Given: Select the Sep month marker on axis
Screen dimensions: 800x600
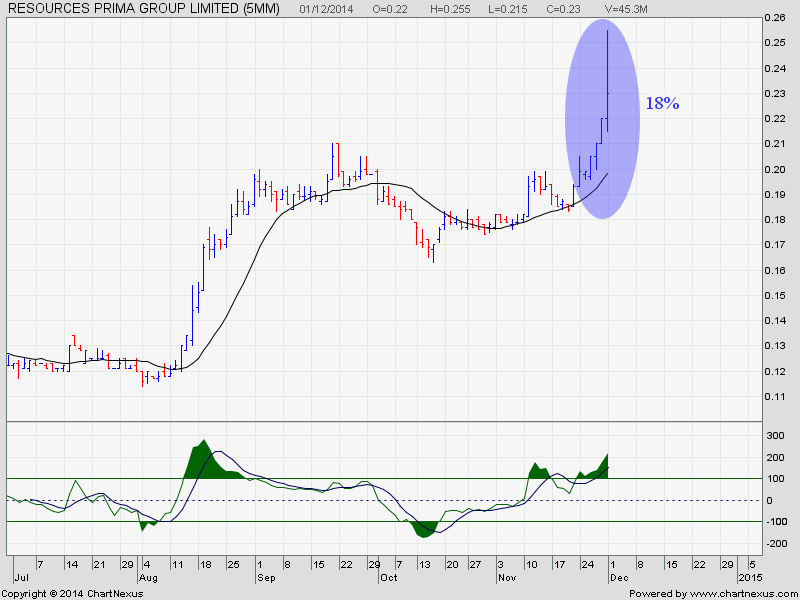Looking at the screenshot, I should point(266,578).
